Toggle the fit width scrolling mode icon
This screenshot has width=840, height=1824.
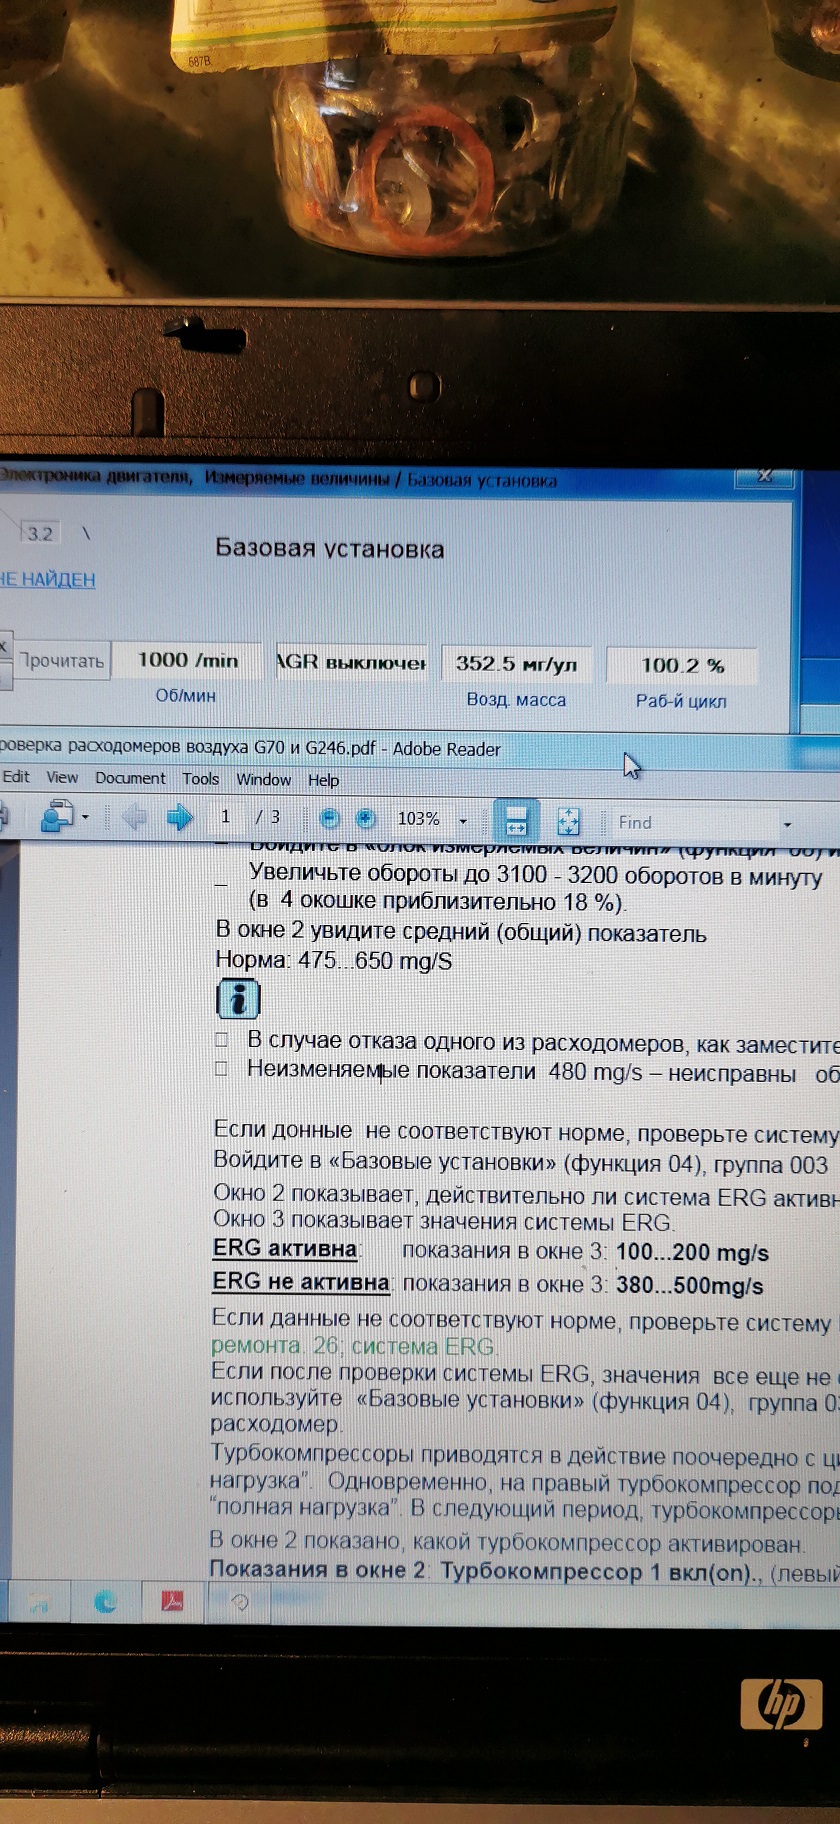[516, 821]
